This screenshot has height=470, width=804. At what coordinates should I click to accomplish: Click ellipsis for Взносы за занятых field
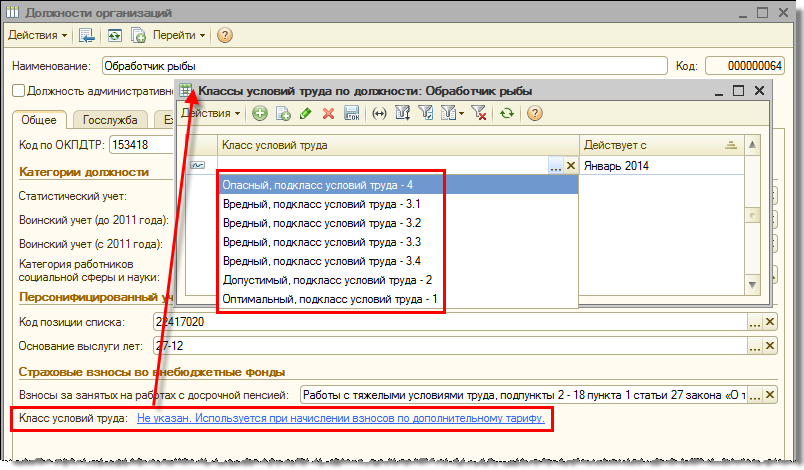754,395
